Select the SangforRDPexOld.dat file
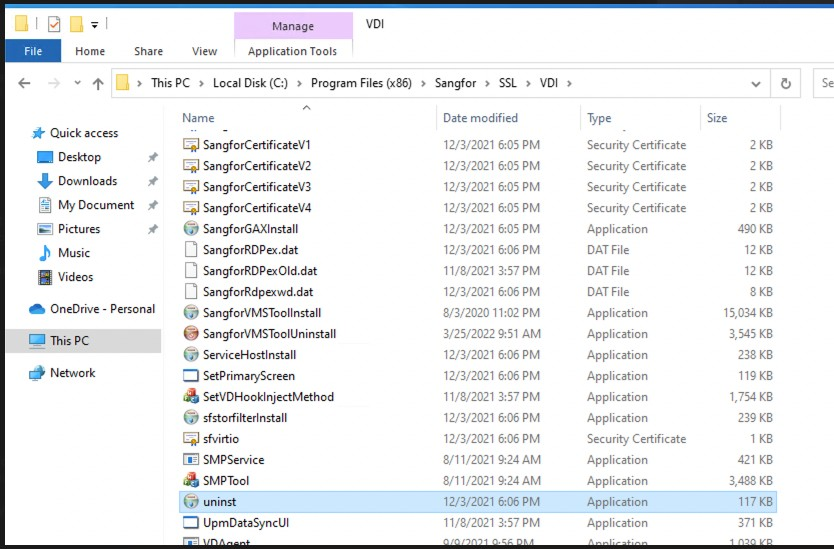 pyautogui.click(x=260, y=271)
